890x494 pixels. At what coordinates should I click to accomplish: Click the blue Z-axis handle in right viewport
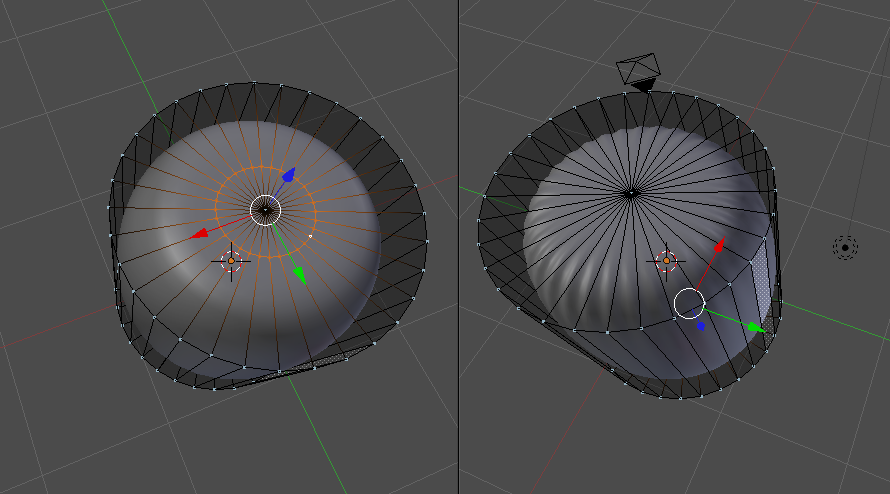[x=700, y=326]
